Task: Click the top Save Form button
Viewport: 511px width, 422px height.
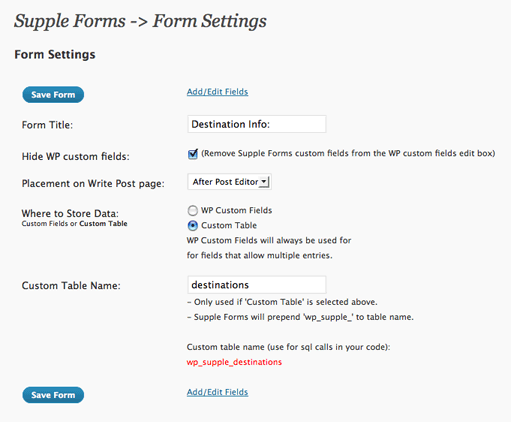Action: pos(53,95)
